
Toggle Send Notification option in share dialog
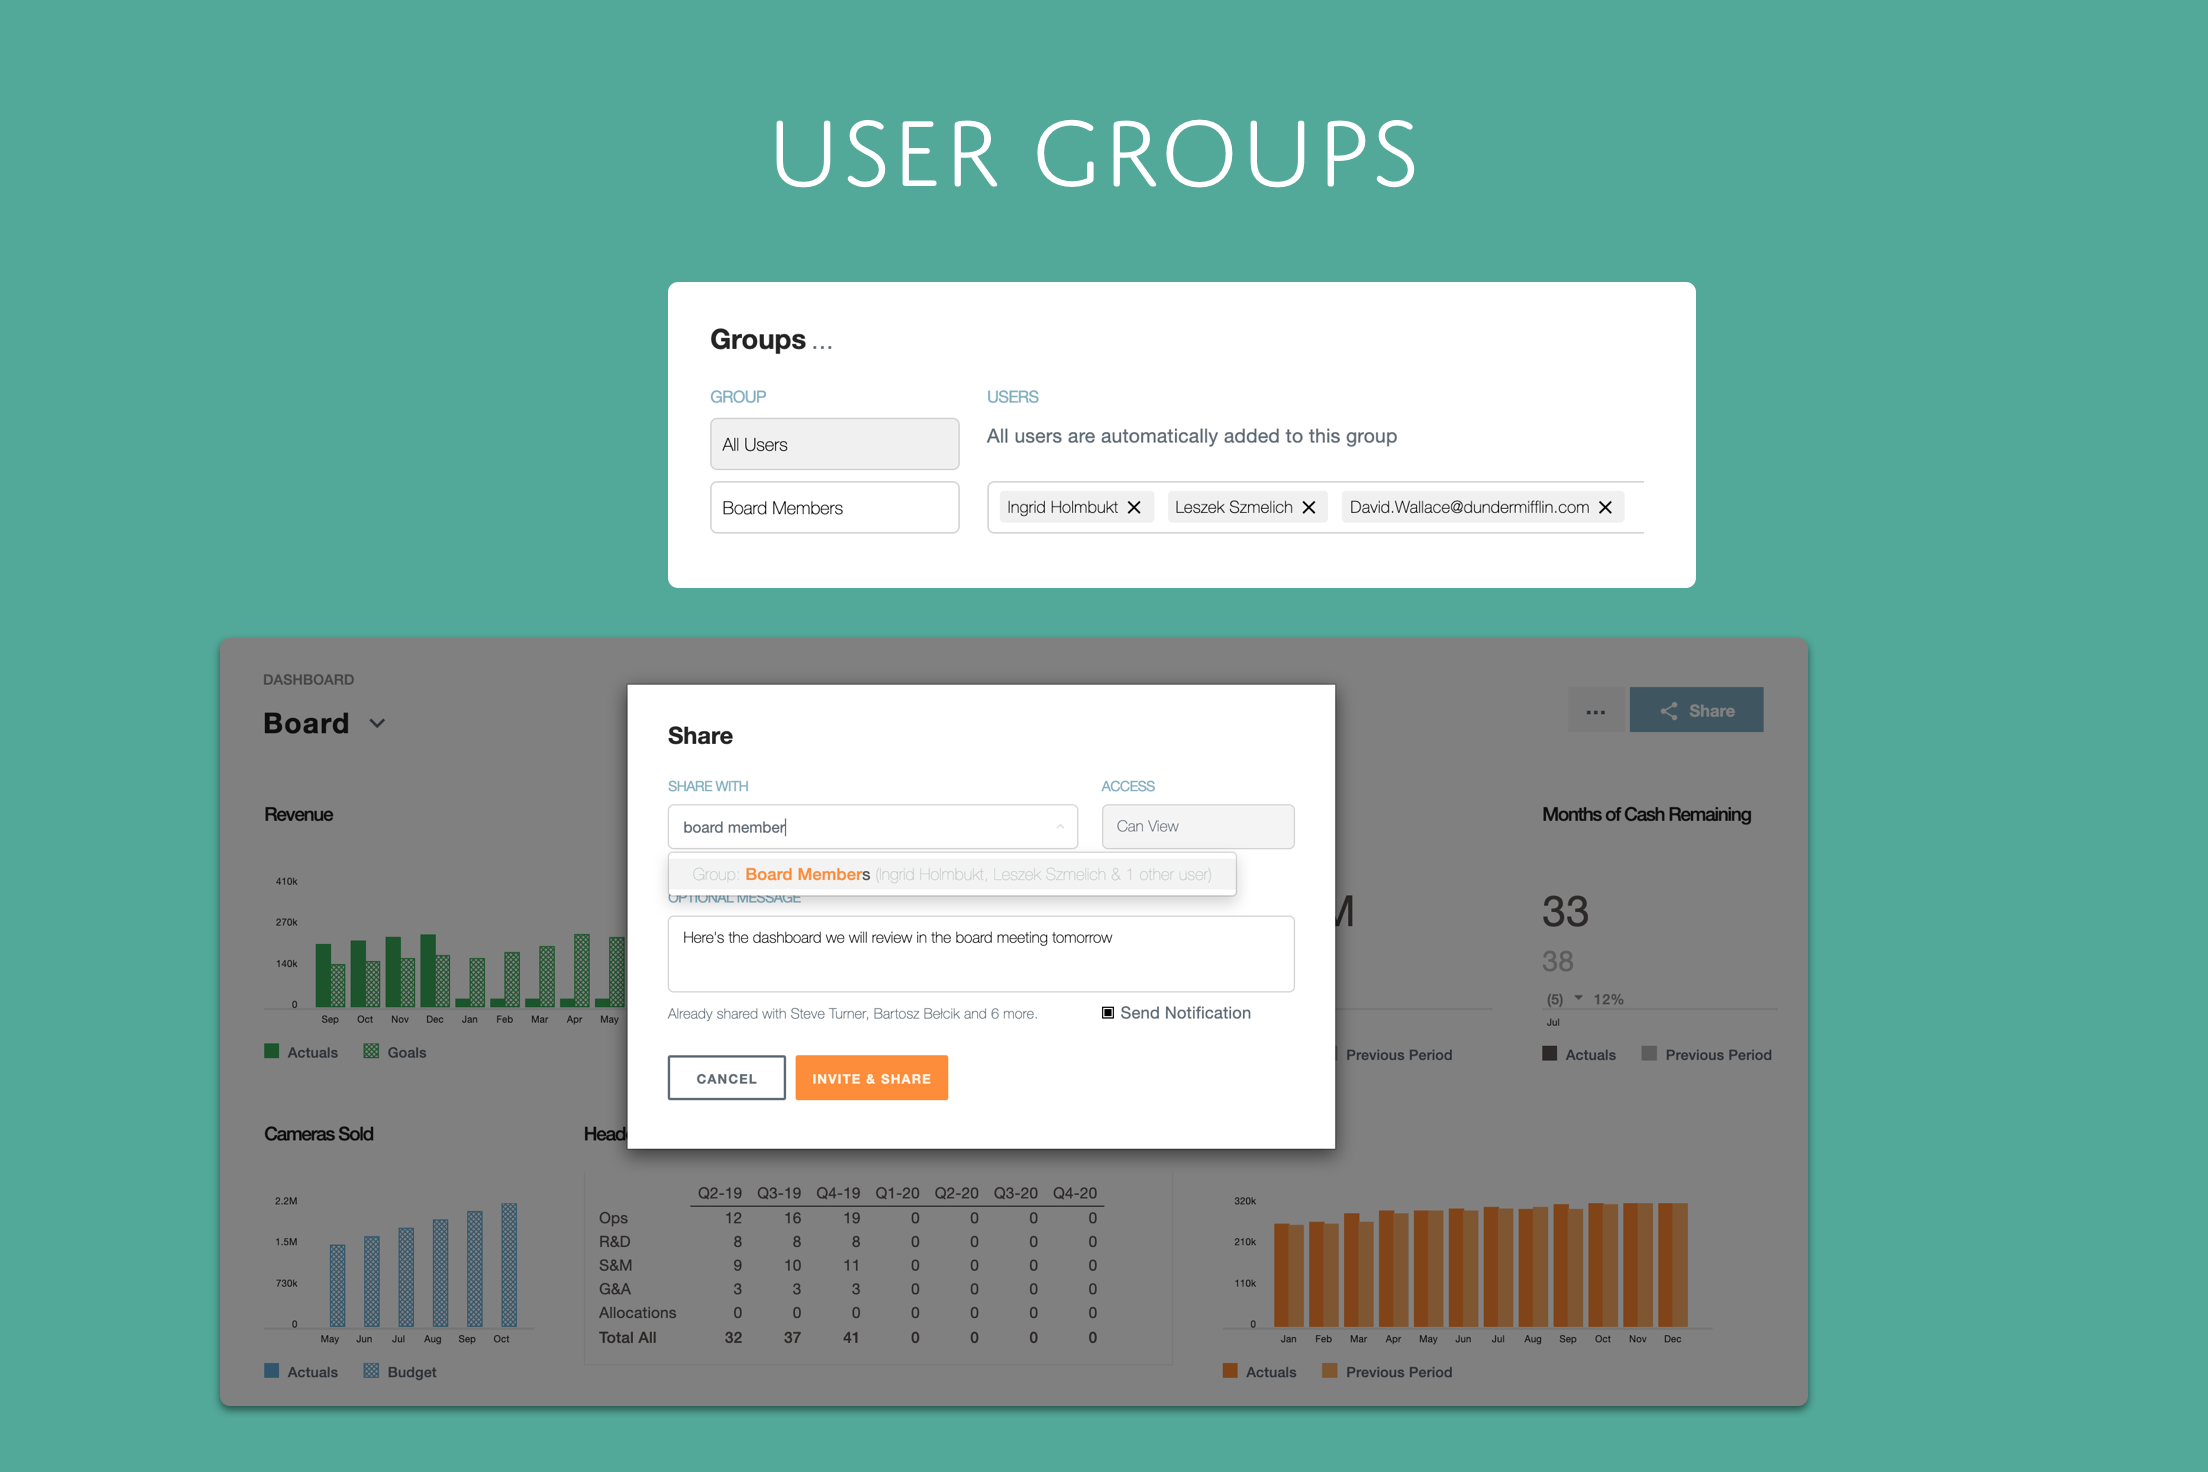[1104, 1012]
